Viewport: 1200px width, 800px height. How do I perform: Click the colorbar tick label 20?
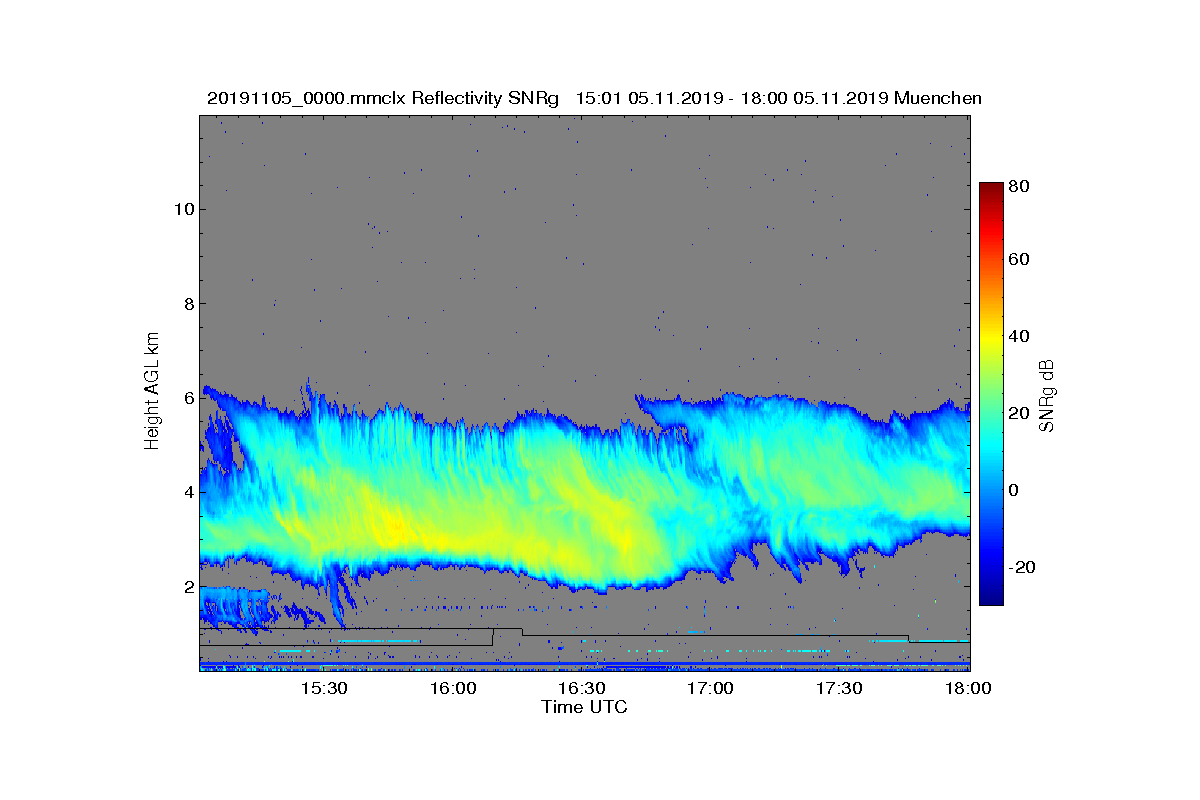pyautogui.click(x=1020, y=413)
